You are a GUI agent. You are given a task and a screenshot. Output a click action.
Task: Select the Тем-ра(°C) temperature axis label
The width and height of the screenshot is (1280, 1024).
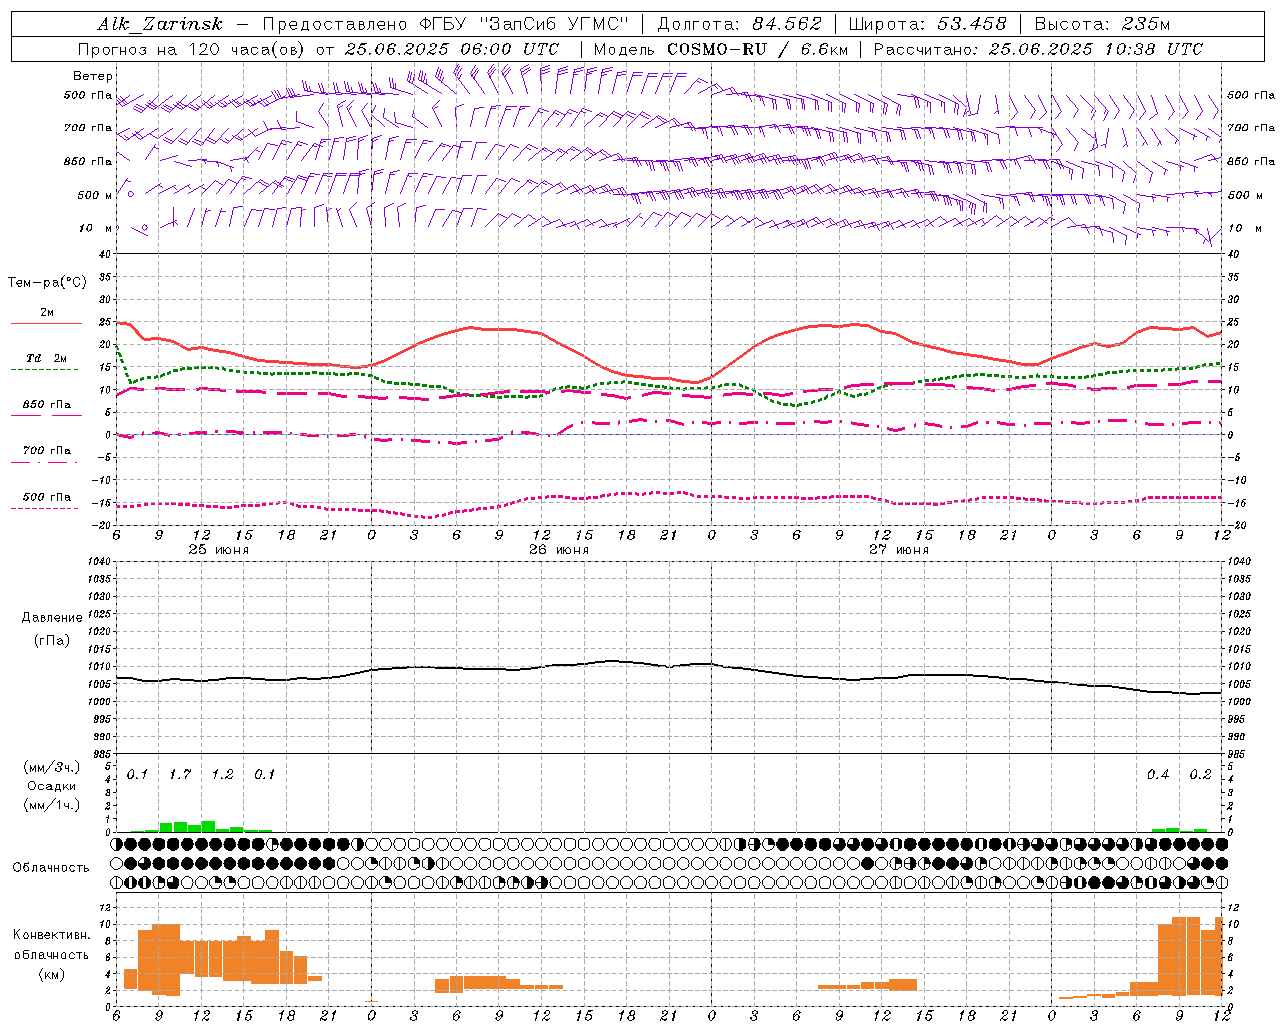tap(47, 283)
